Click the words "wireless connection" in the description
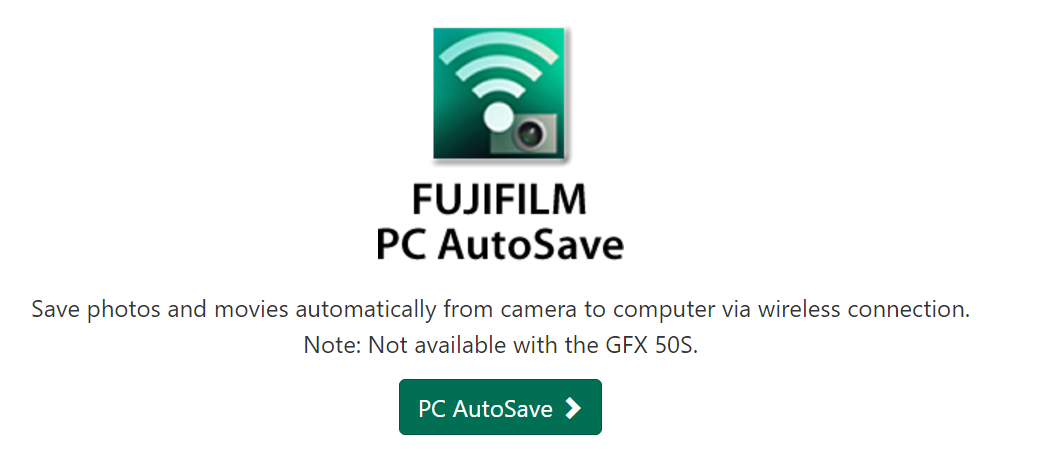 tap(863, 309)
